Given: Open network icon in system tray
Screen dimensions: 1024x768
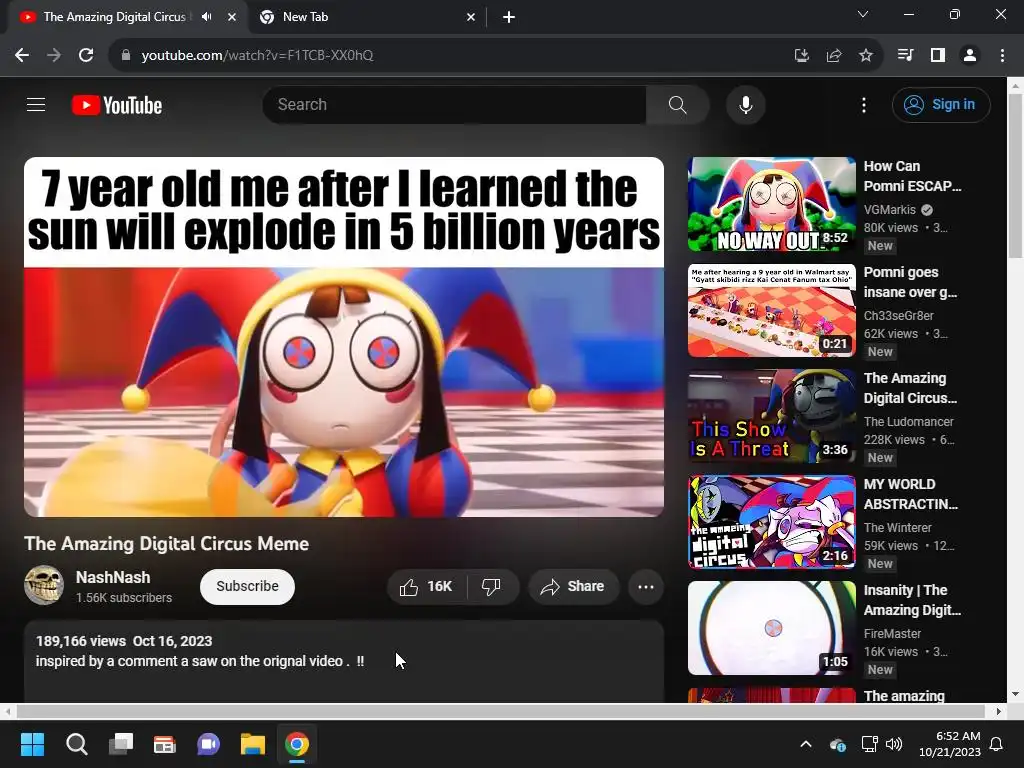Looking at the screenshot, I should click(x=869, y=744).
